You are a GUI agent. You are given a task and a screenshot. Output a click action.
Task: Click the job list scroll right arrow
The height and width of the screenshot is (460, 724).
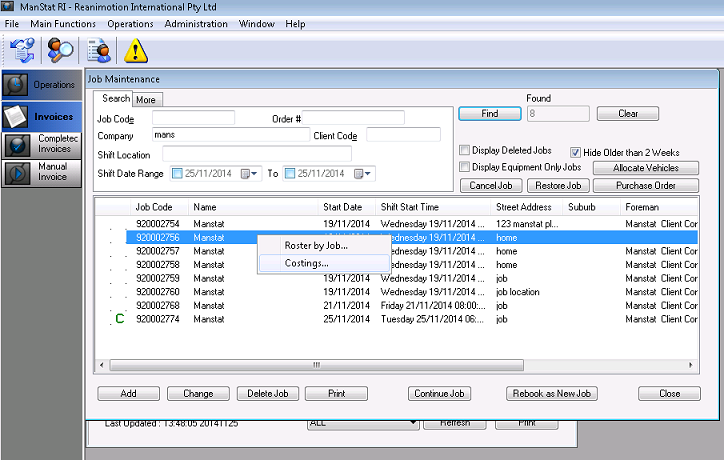691,365
